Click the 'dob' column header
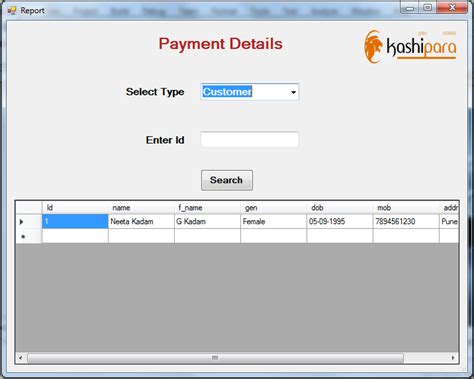Image resolution: width=474 pixels, height=379 pixels. [x=339, y=208]
